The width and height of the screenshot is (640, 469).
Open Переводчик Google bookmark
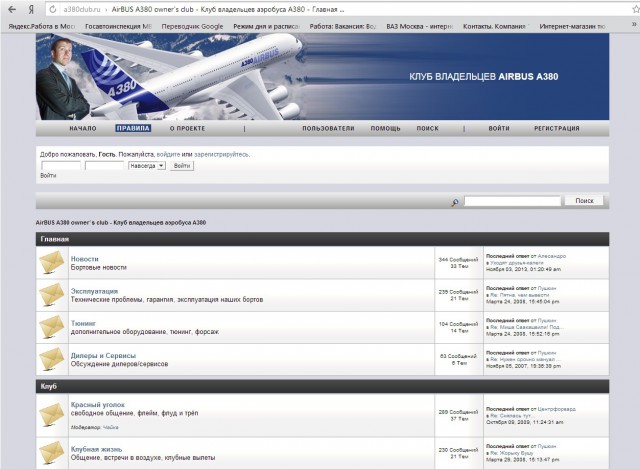pos(192,26)
